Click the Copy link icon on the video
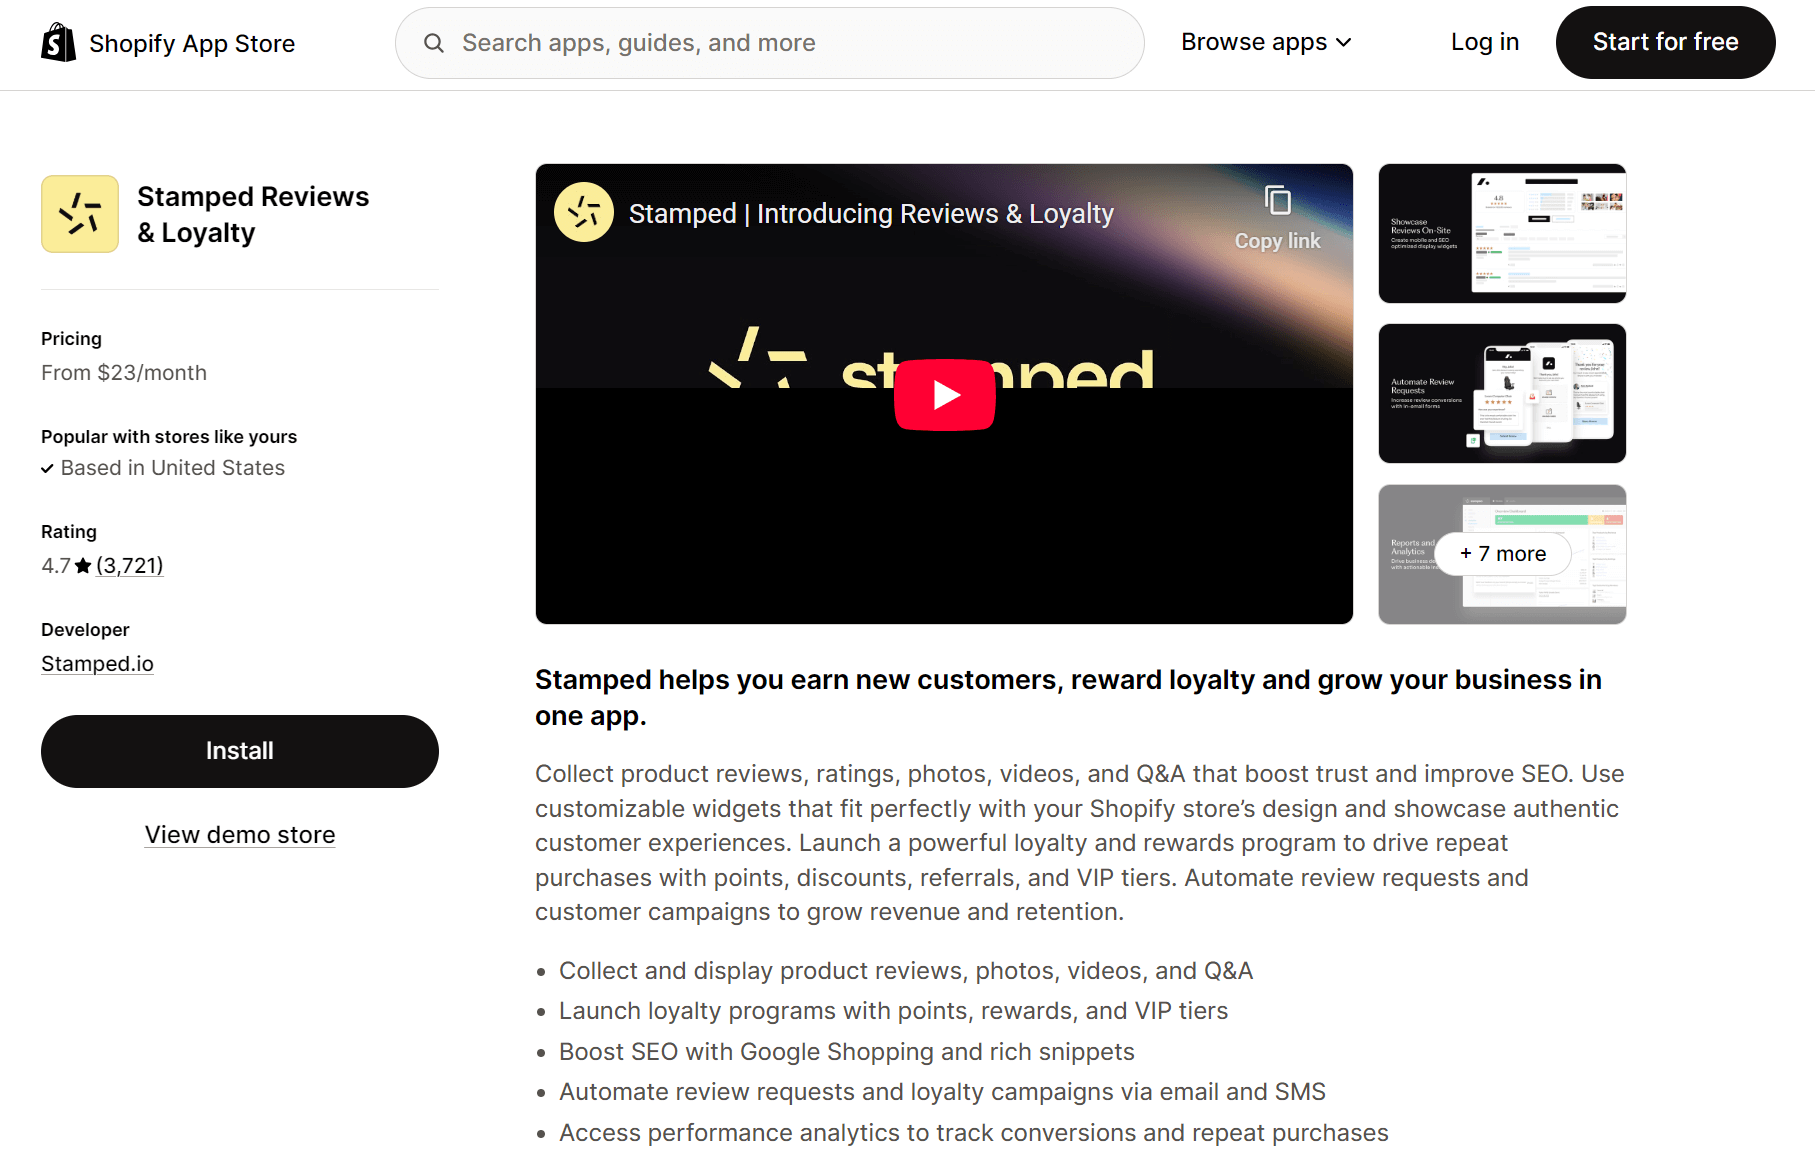This screenshot has width=1815, height=1171. click(1277, 199)
